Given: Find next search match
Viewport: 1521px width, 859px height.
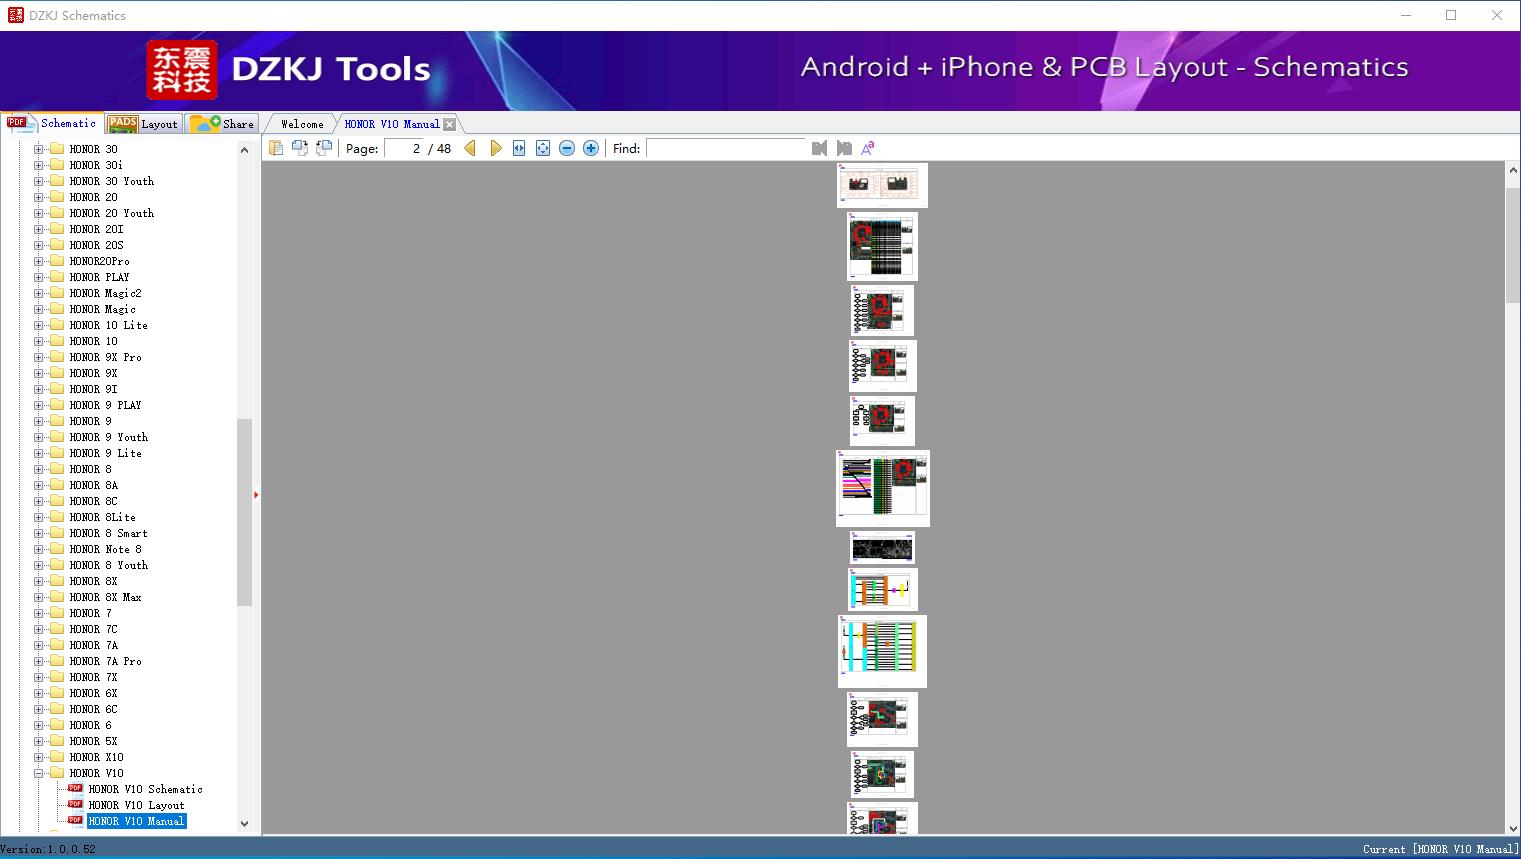Looking at the screenshot, I should pyautogui.click(x=844, y=148).
